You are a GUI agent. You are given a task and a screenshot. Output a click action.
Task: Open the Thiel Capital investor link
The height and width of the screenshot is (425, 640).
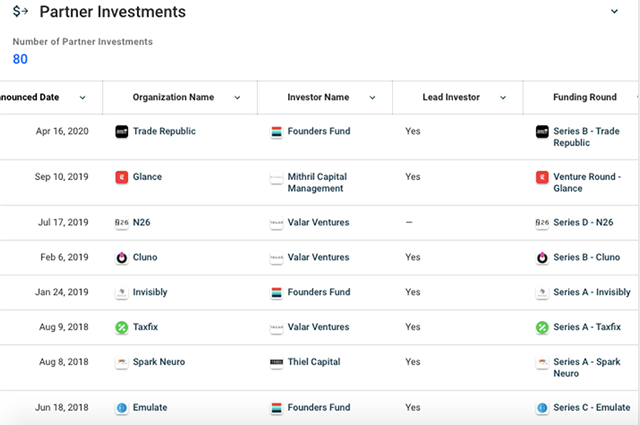[x=314, y=362]
